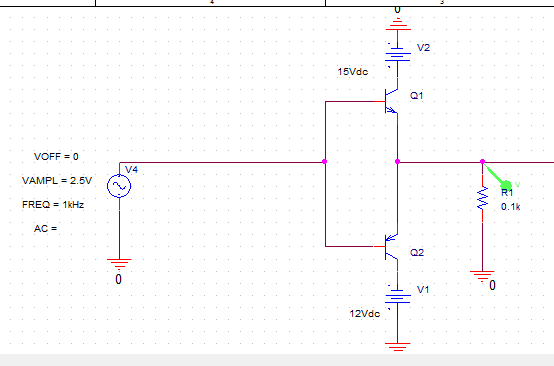554x366 pixels.
Task: Select the R1 resistor symbol
Action: [483, 198]
